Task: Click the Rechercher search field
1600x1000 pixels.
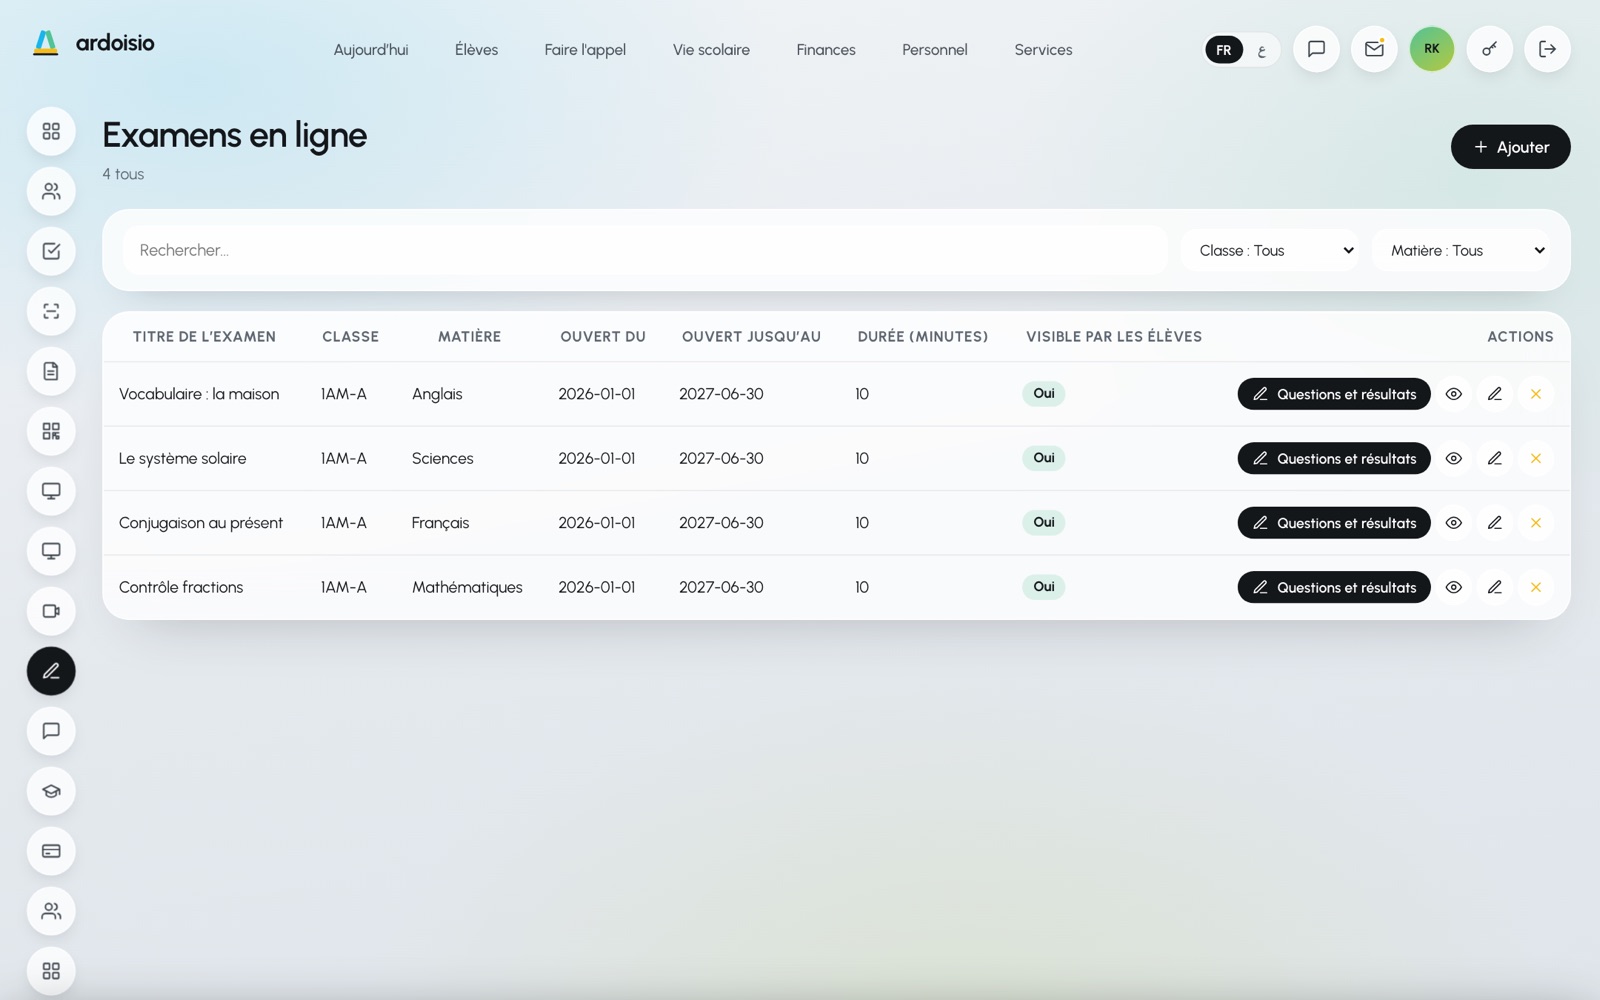Action: pos(645,250)
